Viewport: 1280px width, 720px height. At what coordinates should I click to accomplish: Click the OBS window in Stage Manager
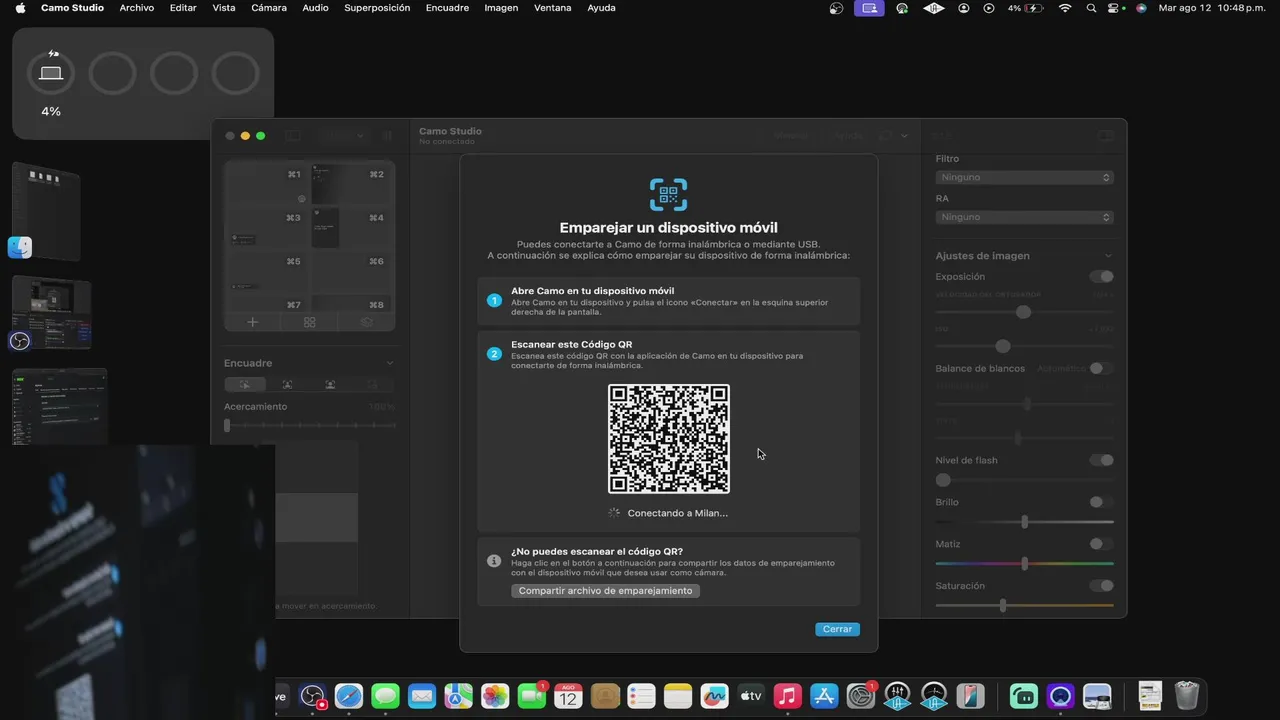52,312
